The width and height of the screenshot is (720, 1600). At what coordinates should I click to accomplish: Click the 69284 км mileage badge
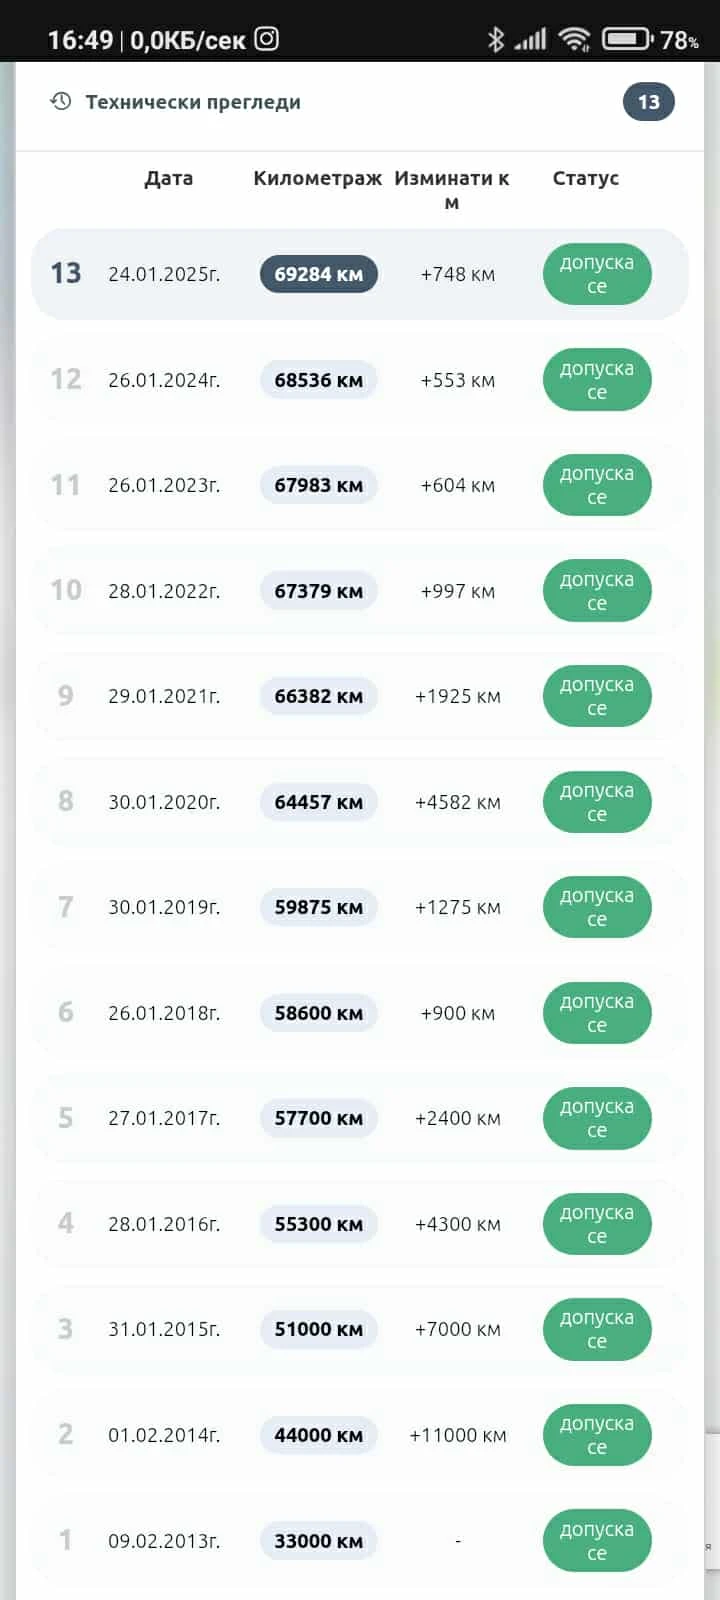click(x=318, y=274)
